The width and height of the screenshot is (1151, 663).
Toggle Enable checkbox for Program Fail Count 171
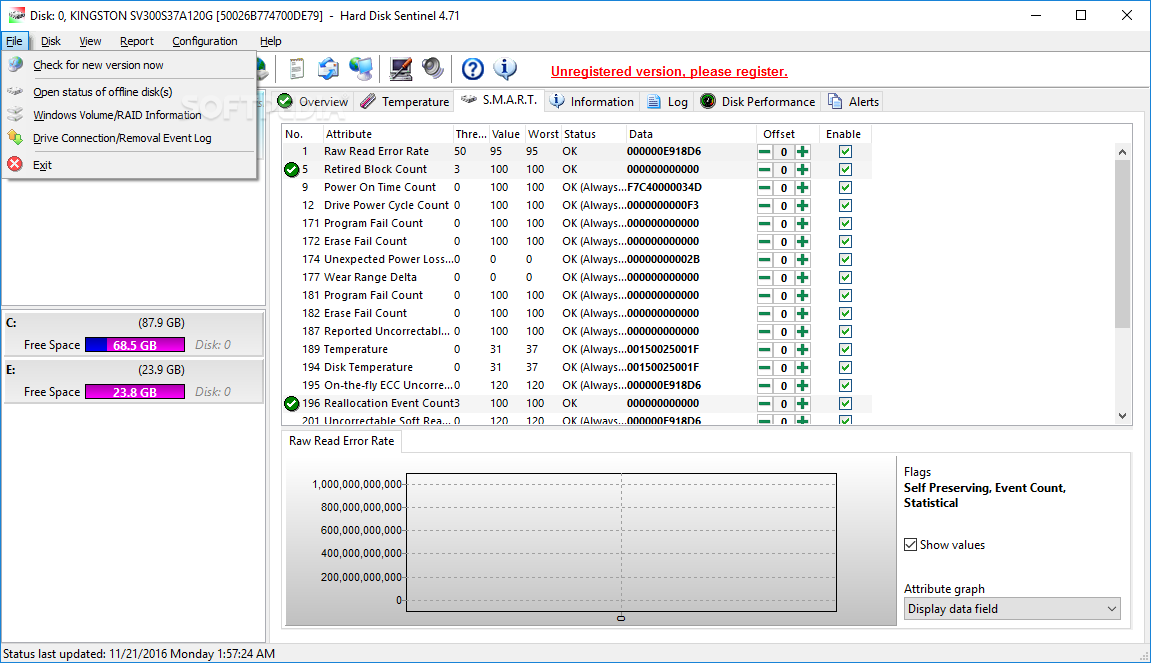(x=846, y=224)
